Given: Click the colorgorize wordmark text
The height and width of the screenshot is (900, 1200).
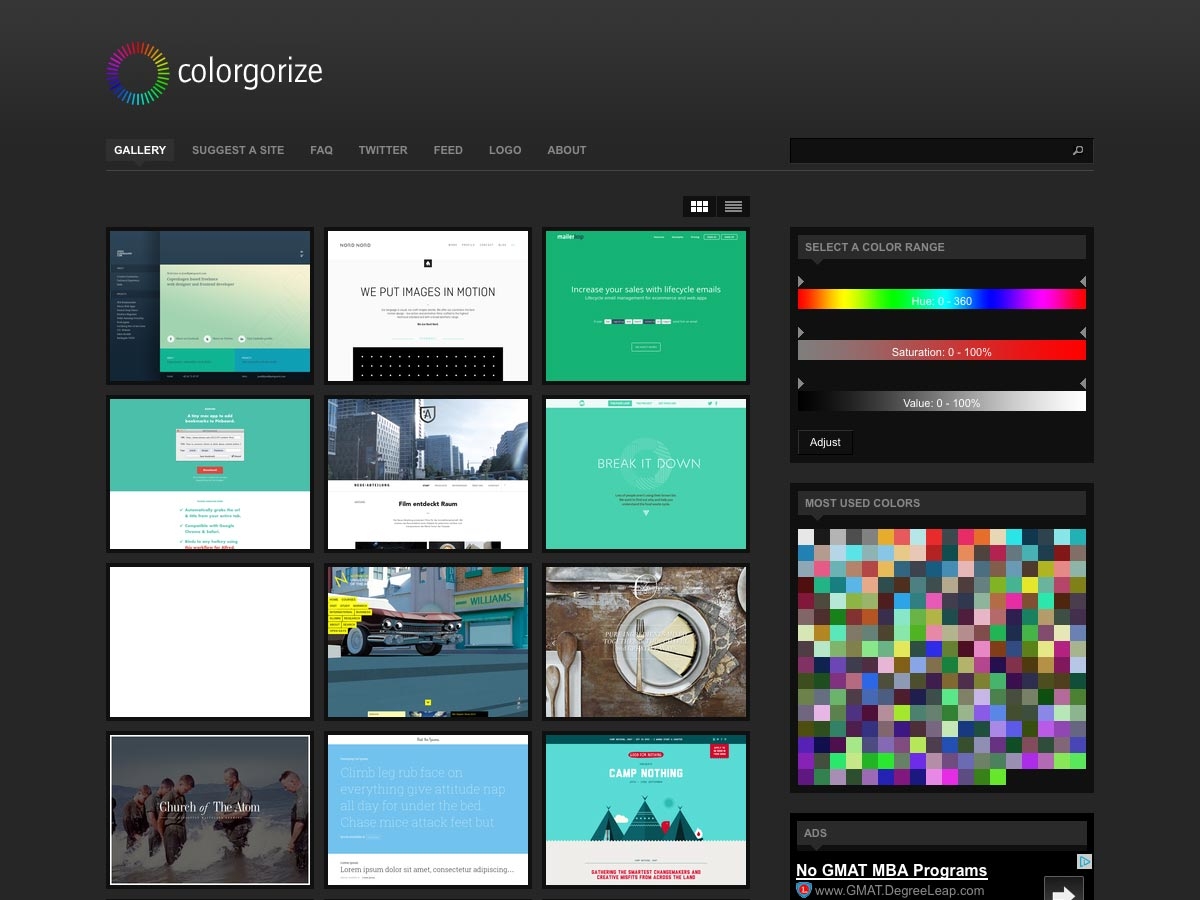Looking at the screenshot, I should (250, 72).
